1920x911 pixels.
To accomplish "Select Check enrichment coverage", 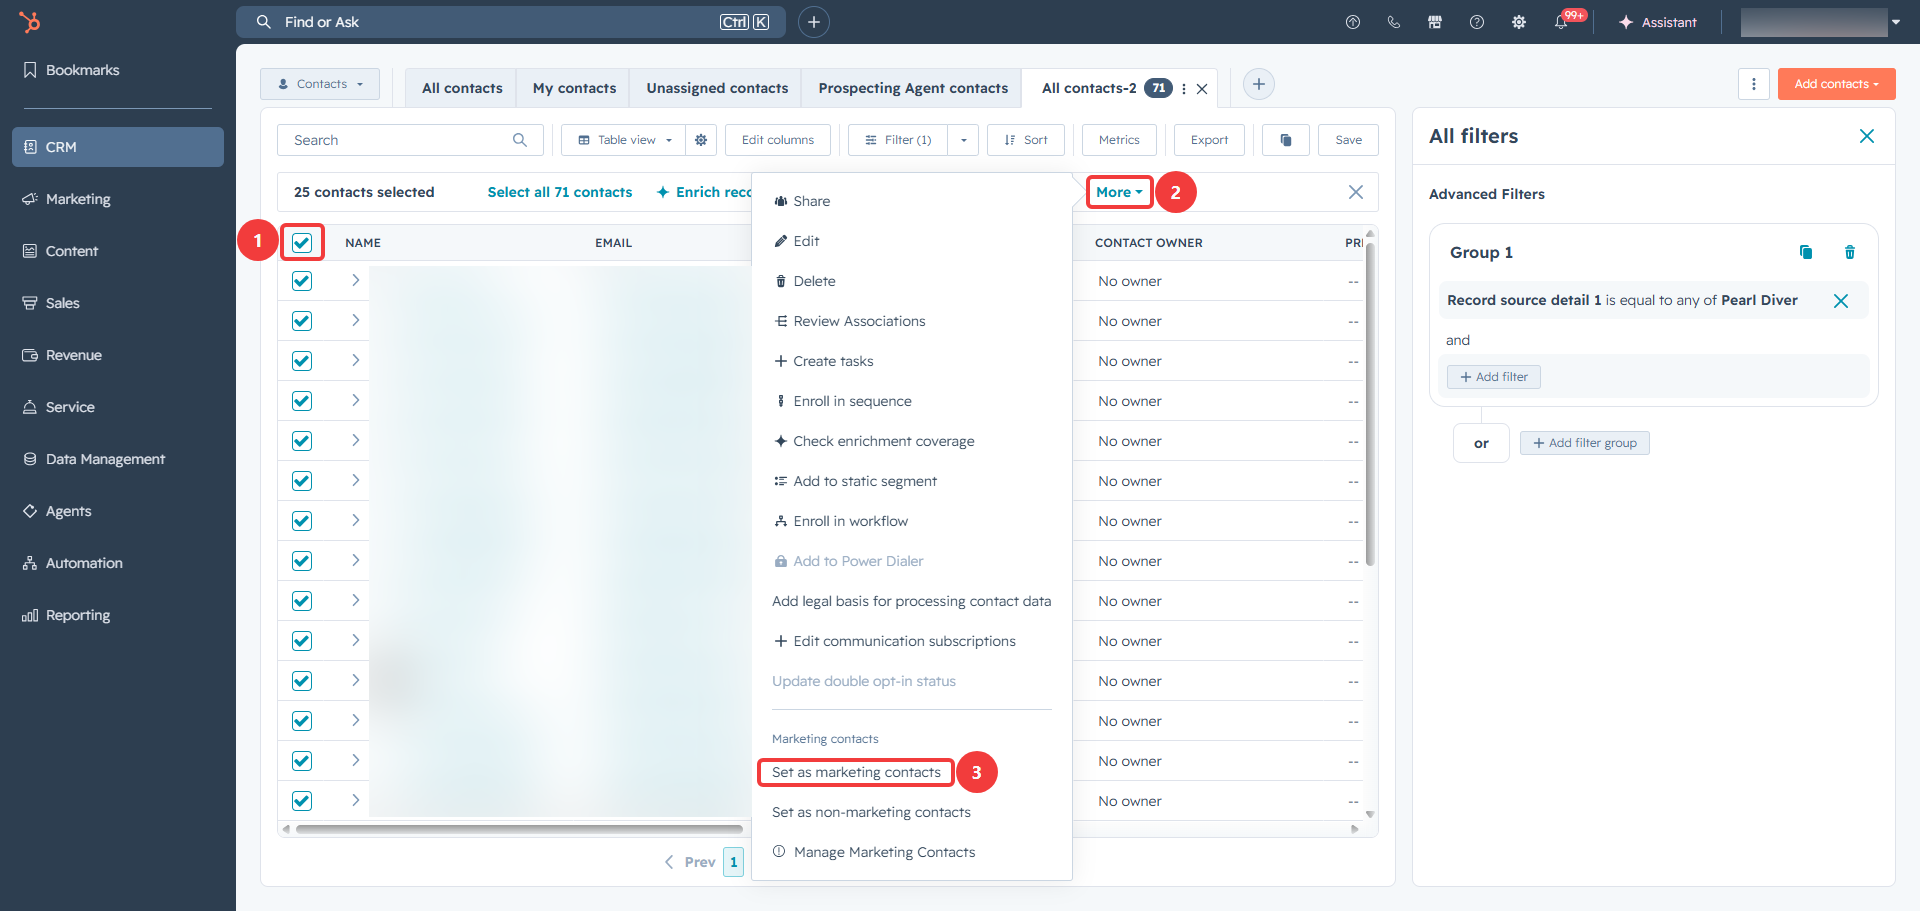I will [x=912, y=441].
